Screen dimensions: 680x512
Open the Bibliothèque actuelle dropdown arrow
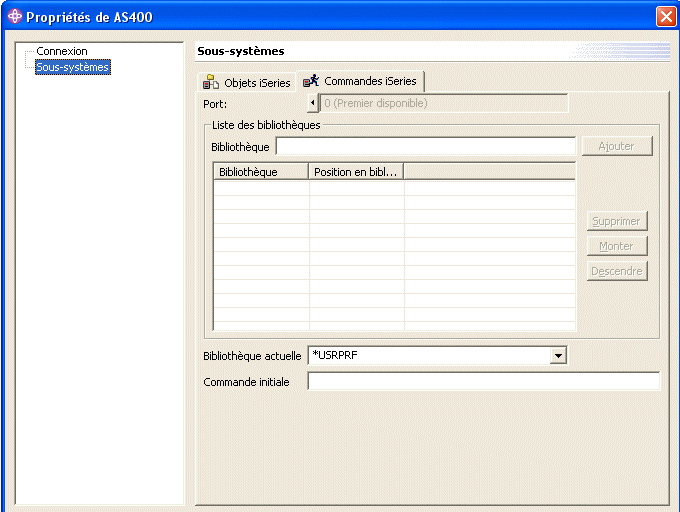pyautogui.click(x=559, y=355)
